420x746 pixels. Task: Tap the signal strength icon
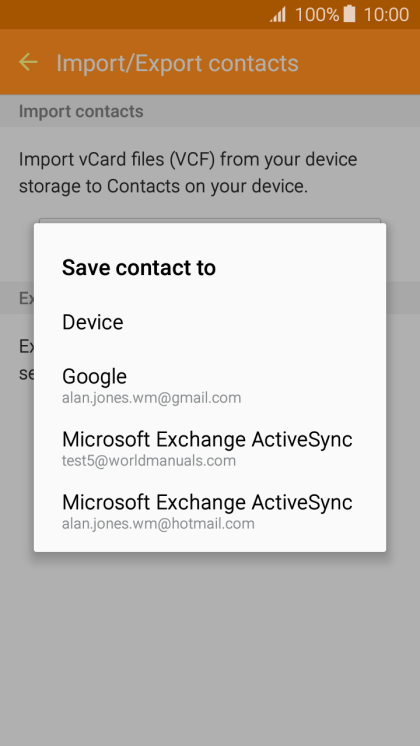(278, 14)
